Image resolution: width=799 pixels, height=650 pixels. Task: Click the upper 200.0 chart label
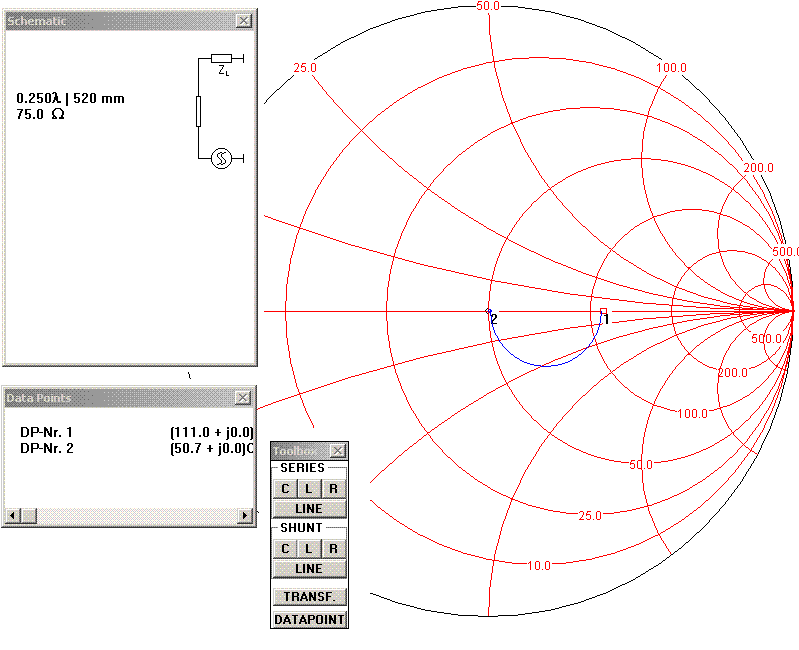click(758, 168)
